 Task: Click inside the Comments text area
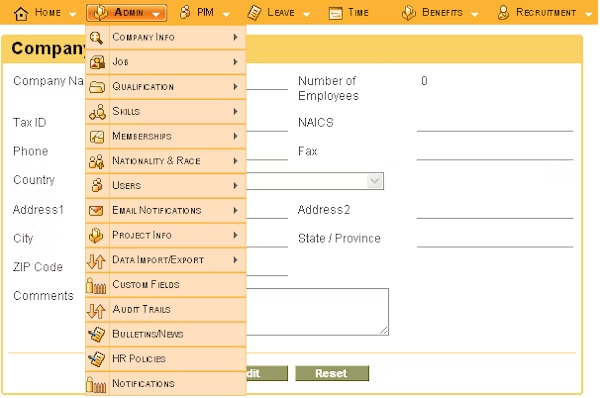317,312
